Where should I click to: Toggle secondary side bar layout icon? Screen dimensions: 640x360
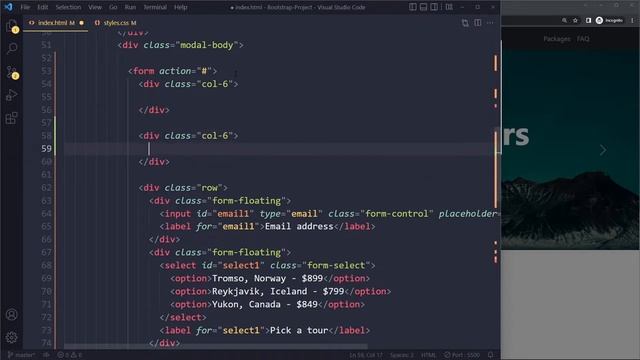(x=434, y=7)
